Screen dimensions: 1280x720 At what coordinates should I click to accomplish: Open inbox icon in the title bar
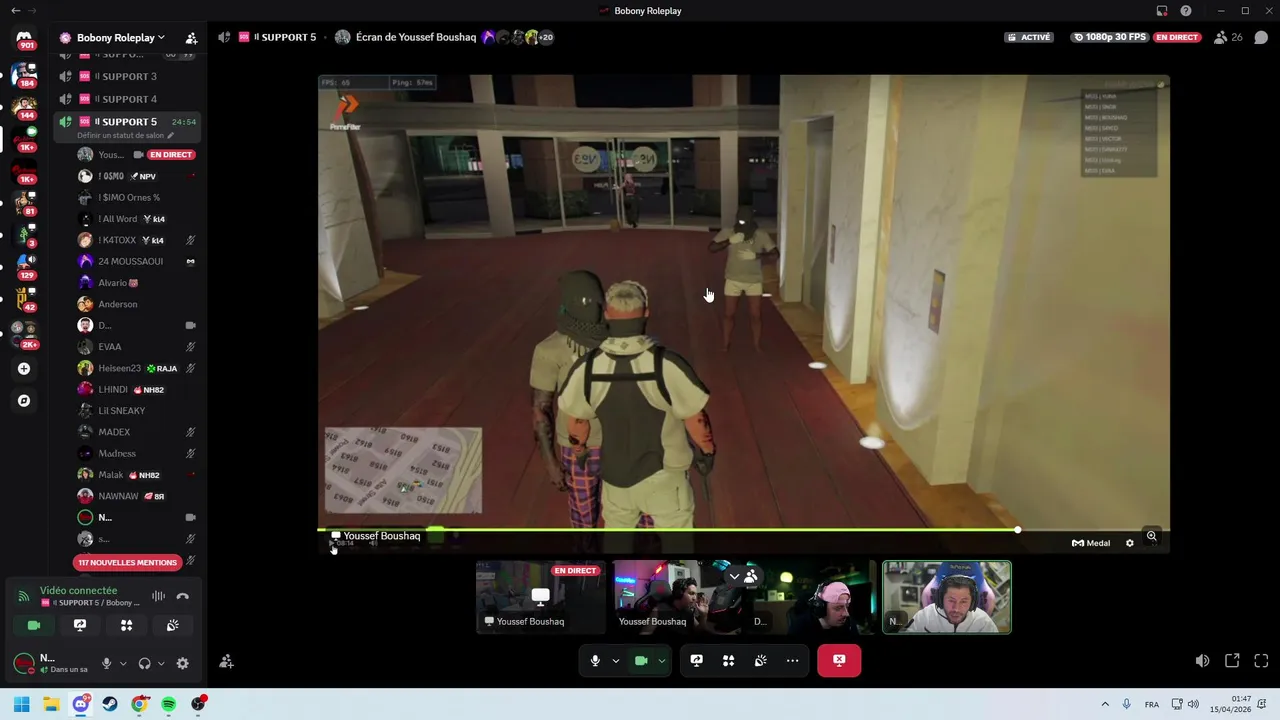1162,11
